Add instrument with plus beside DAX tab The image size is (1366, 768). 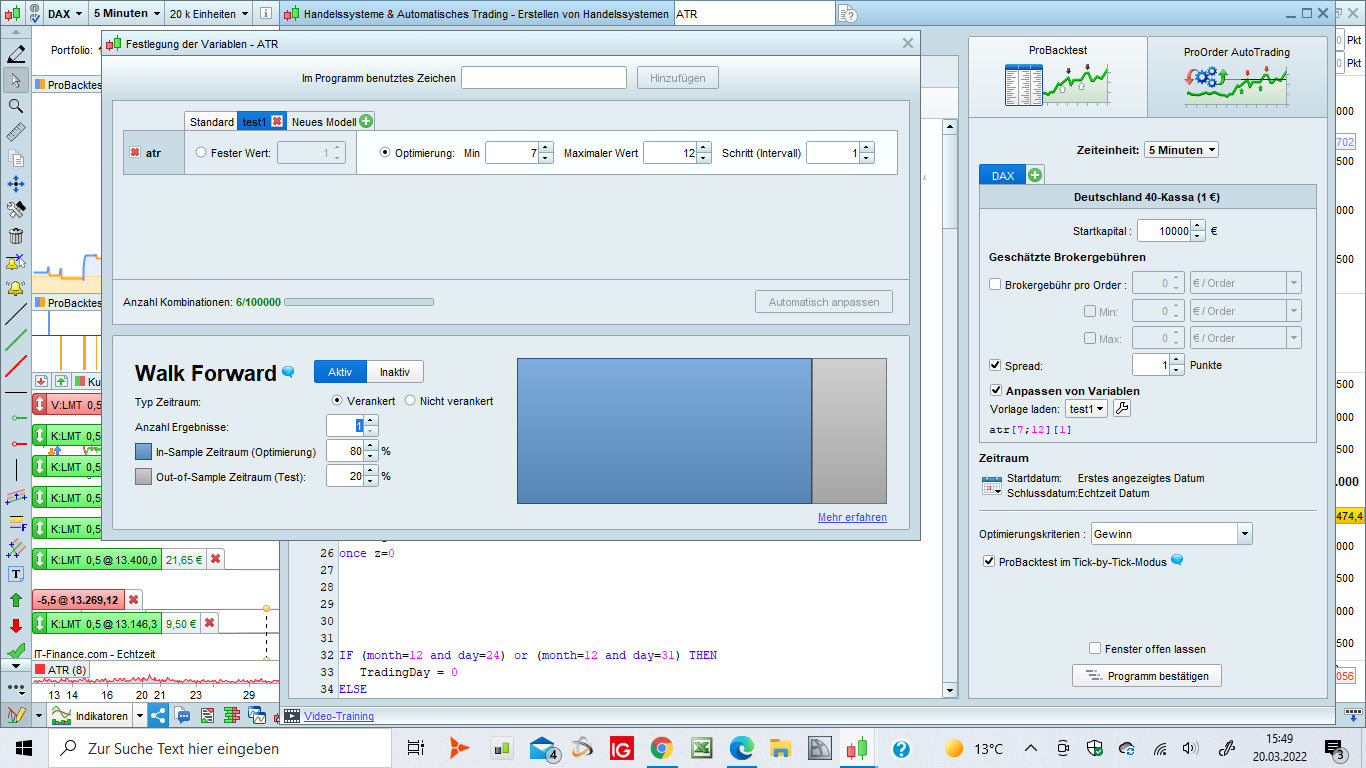pyautogui.click(x=1035, y=175)
